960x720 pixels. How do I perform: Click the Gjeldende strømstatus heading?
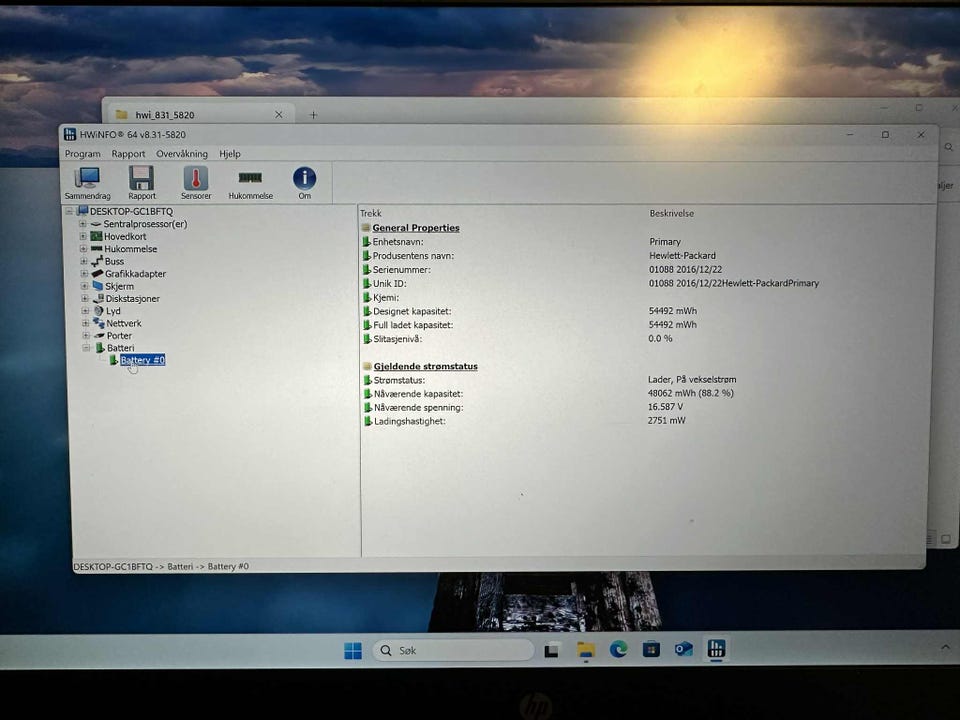(426, 366)
